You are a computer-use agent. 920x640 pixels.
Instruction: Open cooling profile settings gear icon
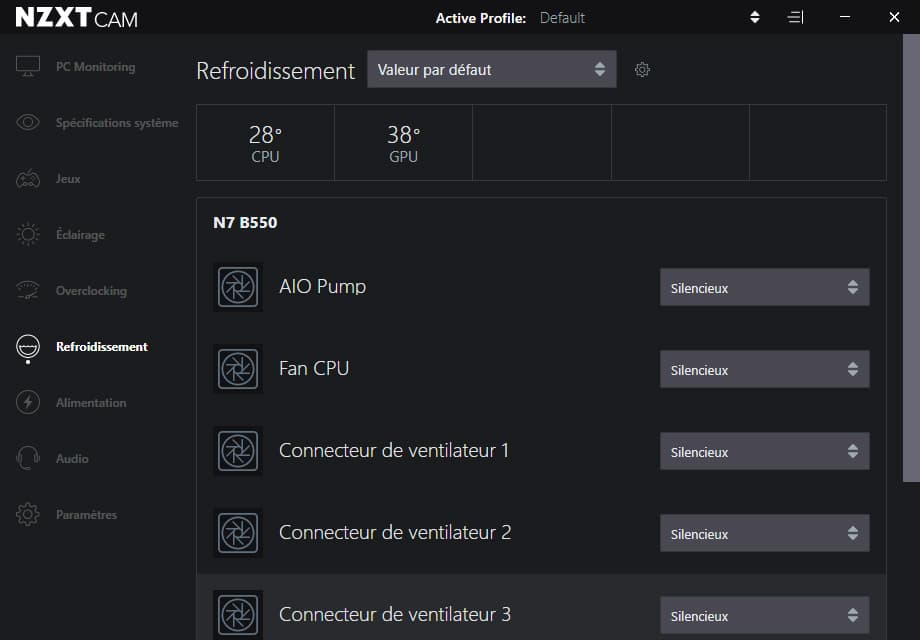click(642, 70)
